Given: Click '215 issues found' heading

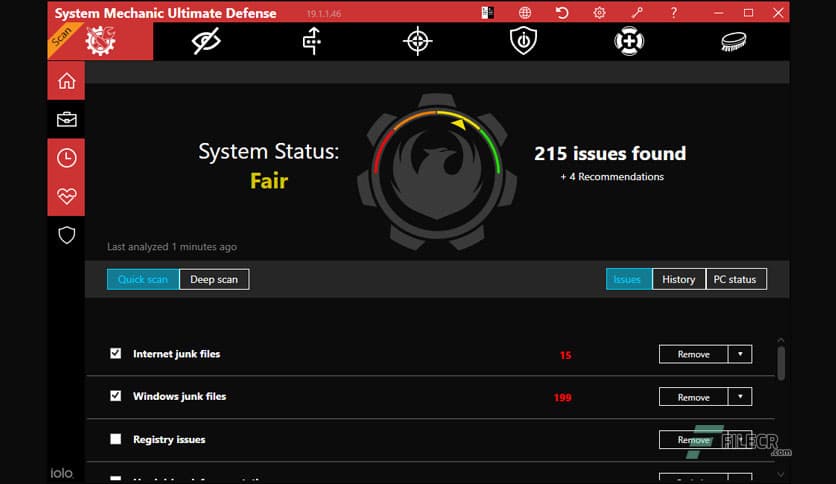Looking at the screenshot, I should [610, 154].
